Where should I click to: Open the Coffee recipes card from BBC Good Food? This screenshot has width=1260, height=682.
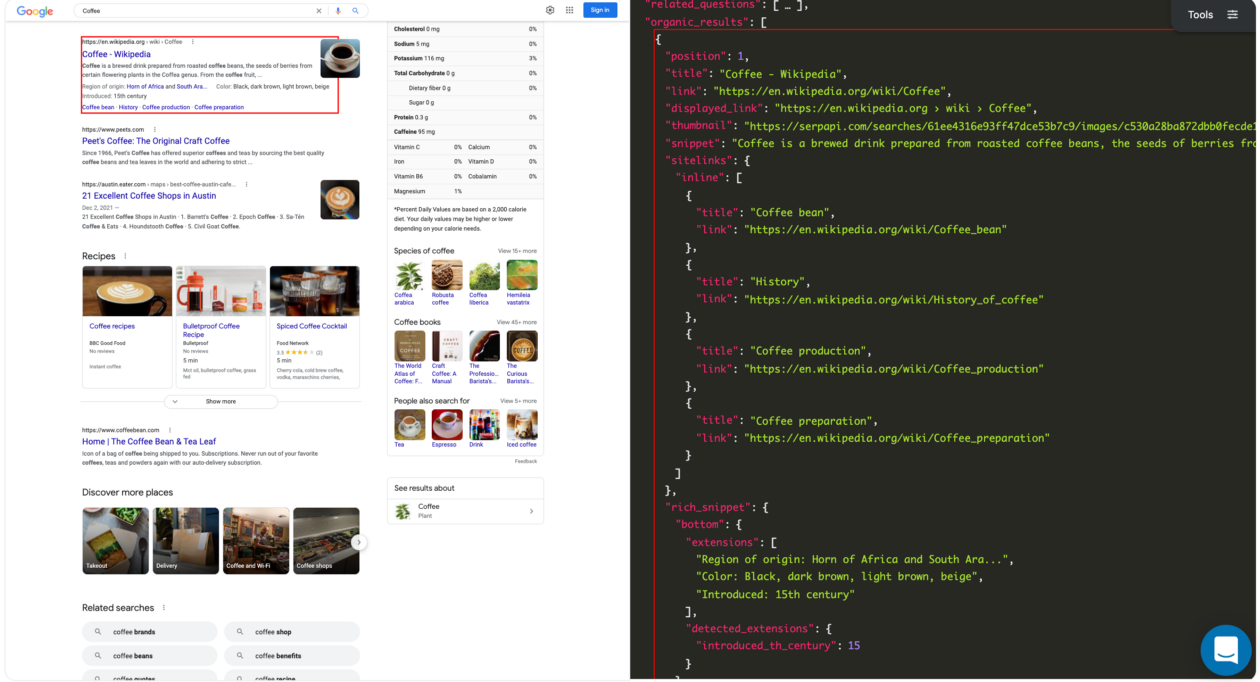pyautogui.click(x=127, y=326)
